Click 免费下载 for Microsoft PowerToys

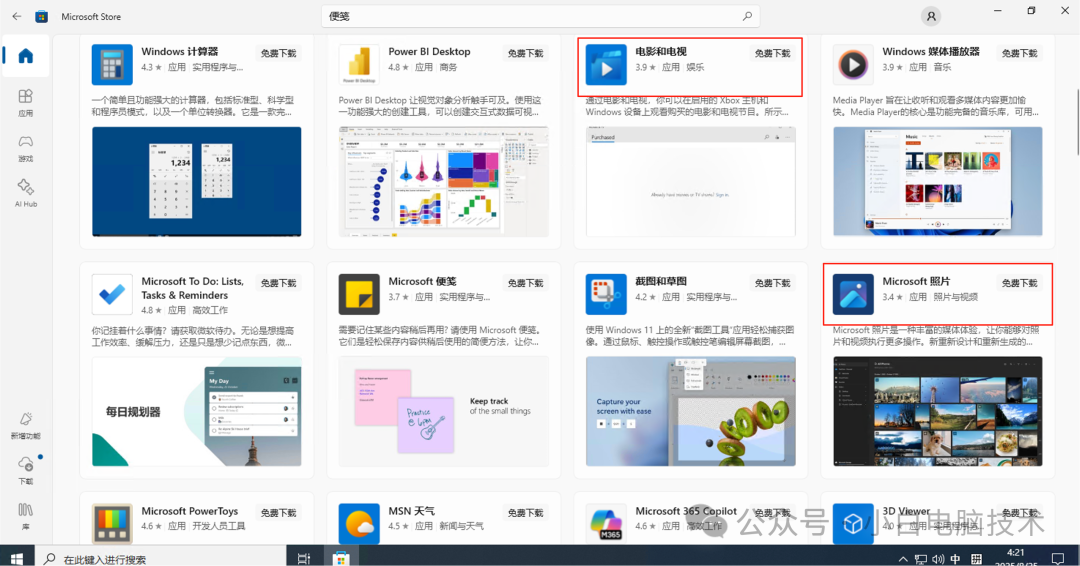(x=278, y=513)
